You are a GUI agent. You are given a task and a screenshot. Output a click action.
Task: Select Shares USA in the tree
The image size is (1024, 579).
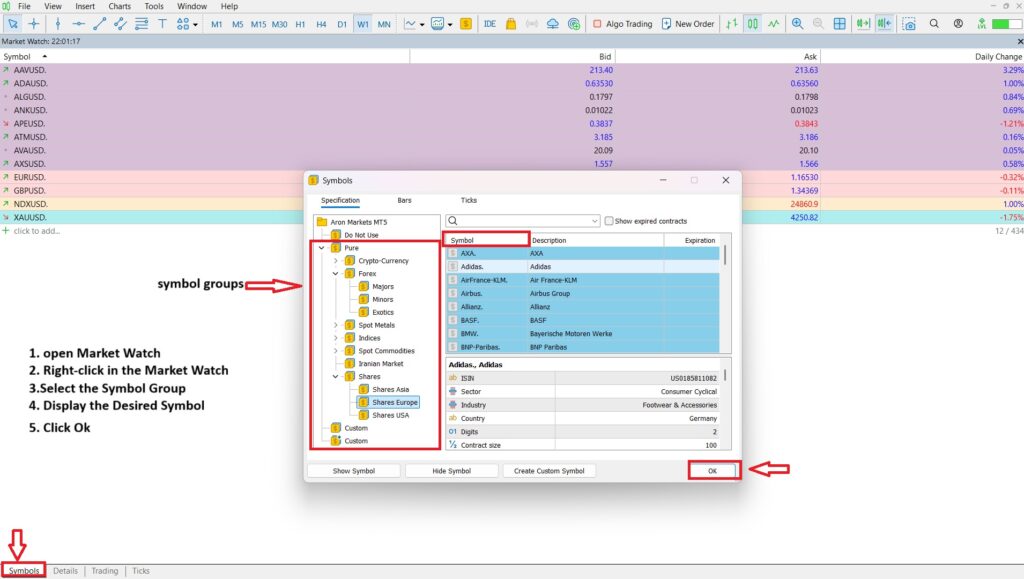tap(389, 415)
